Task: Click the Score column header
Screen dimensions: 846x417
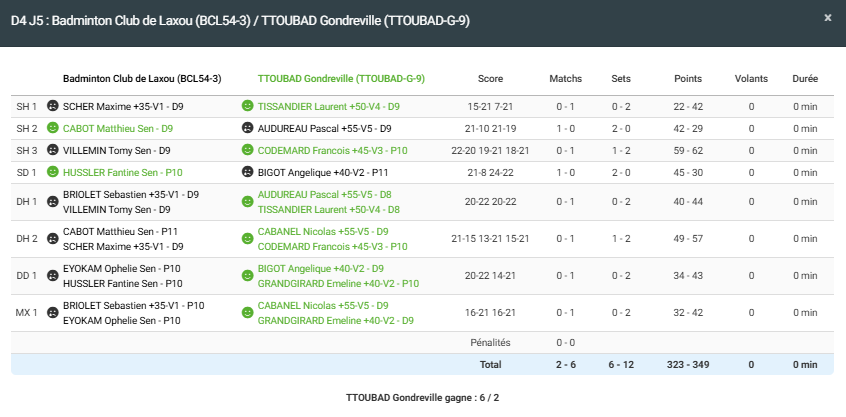Action: point(490,78)
